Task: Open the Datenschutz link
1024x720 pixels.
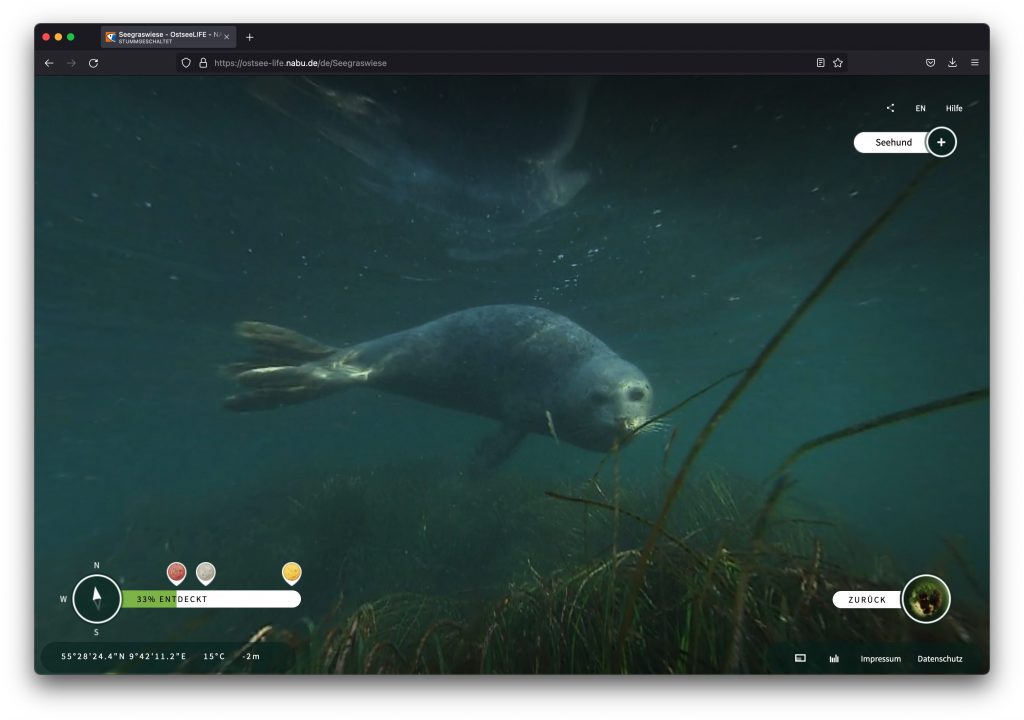Action: point(940,659)
